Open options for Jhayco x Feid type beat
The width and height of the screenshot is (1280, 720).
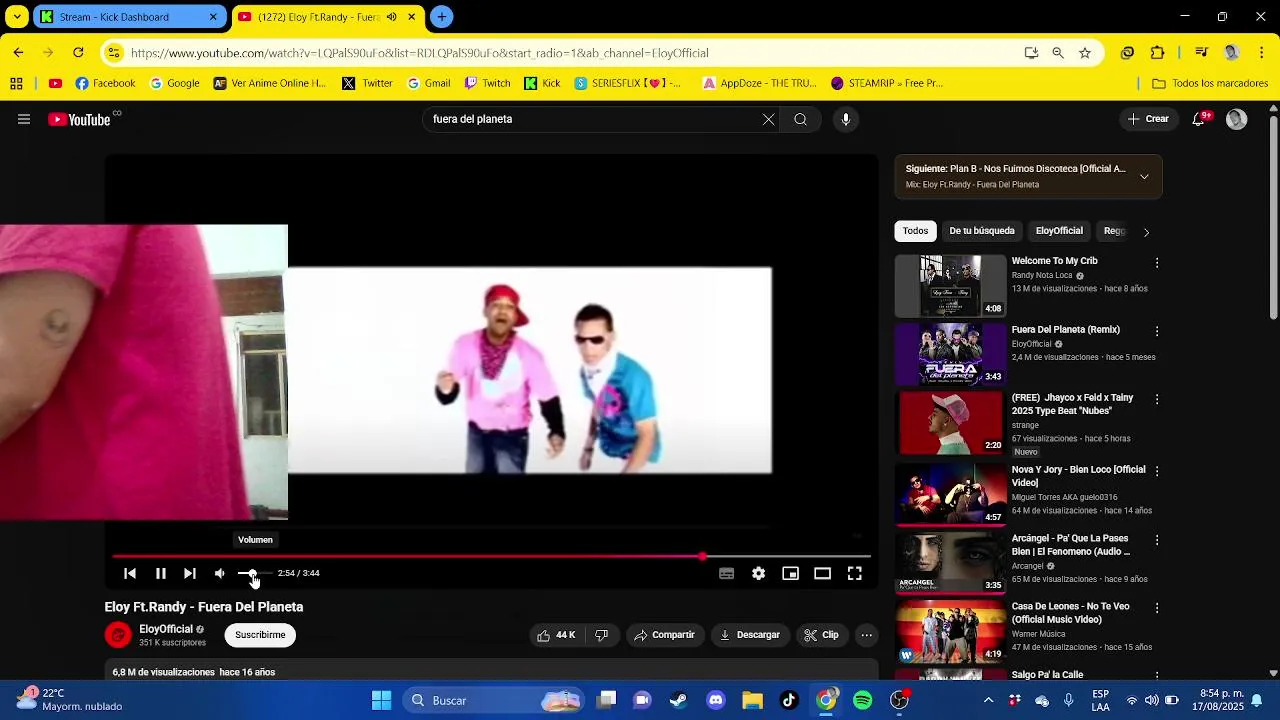pyautogui.click(x=1157, y=399)
